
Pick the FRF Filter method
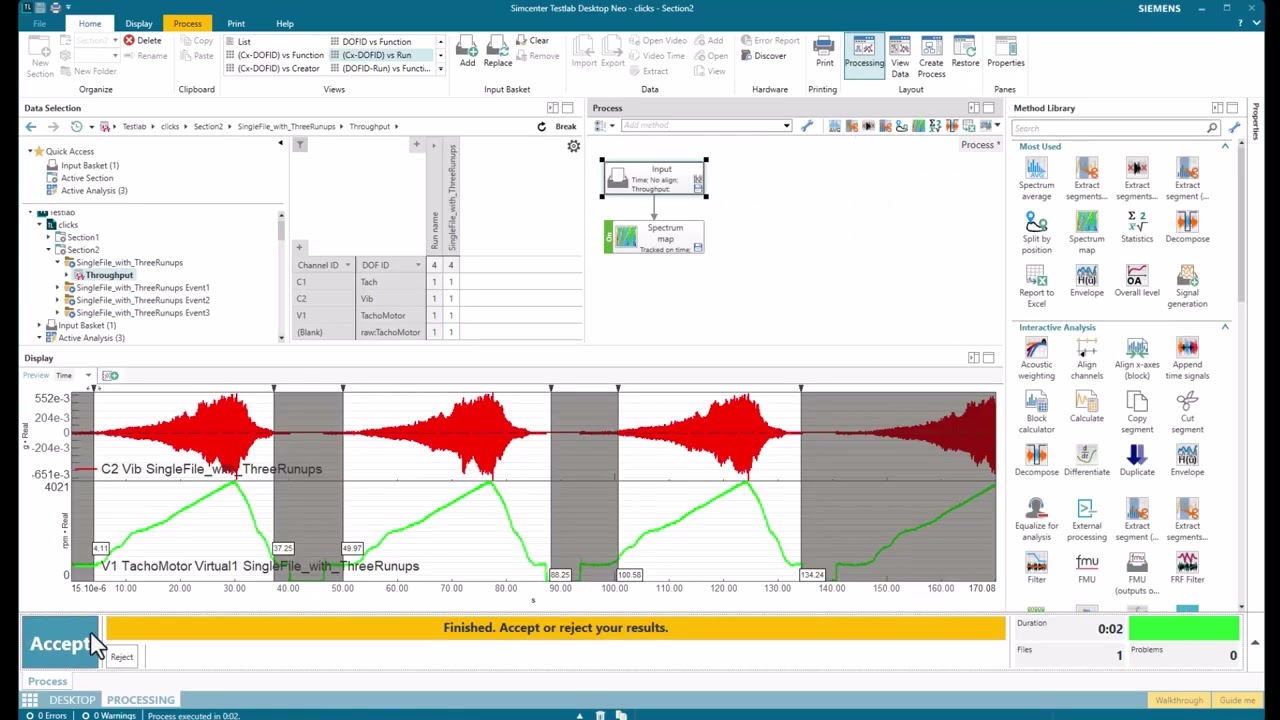[x=1187, y=569]
